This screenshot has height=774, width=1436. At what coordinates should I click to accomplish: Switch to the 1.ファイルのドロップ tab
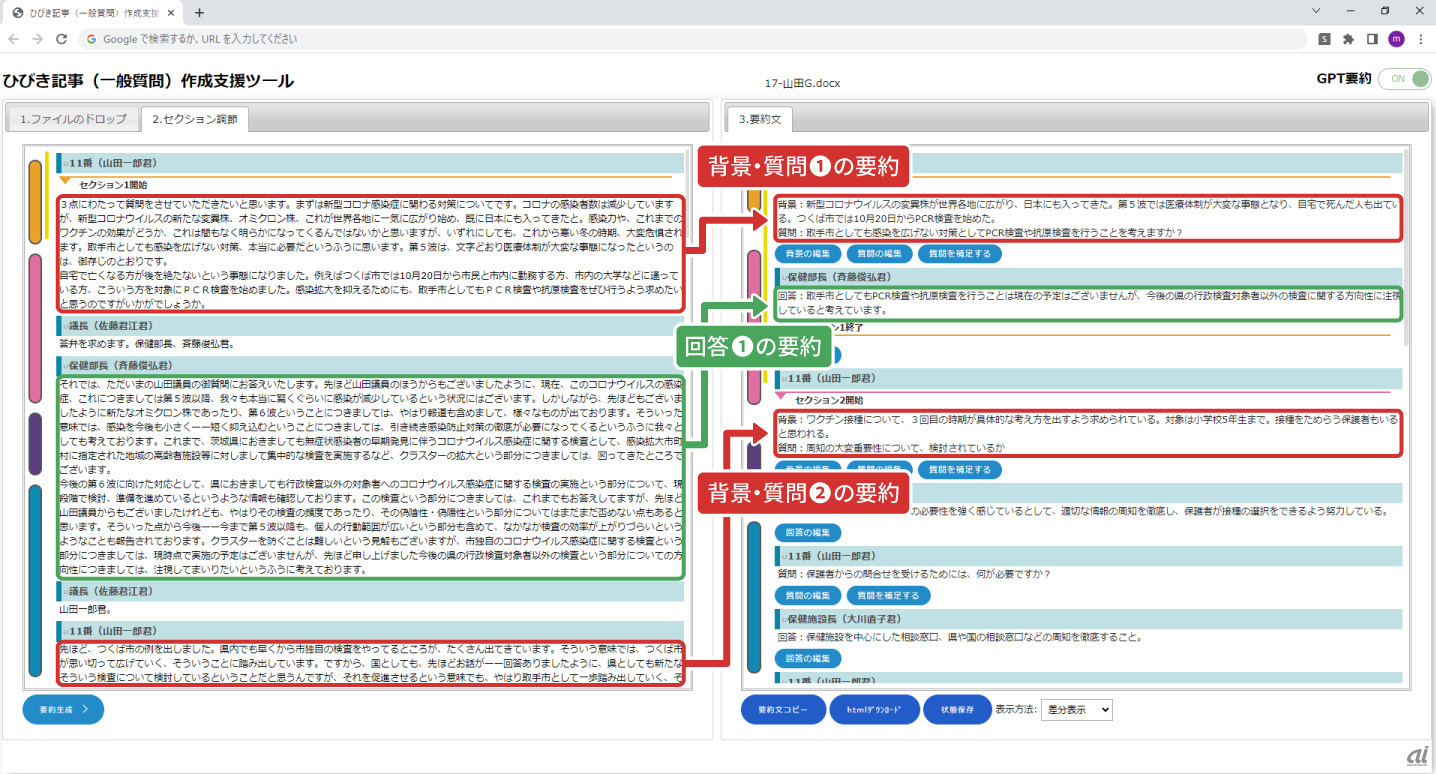pyautogui.click(x=73, y=119)
